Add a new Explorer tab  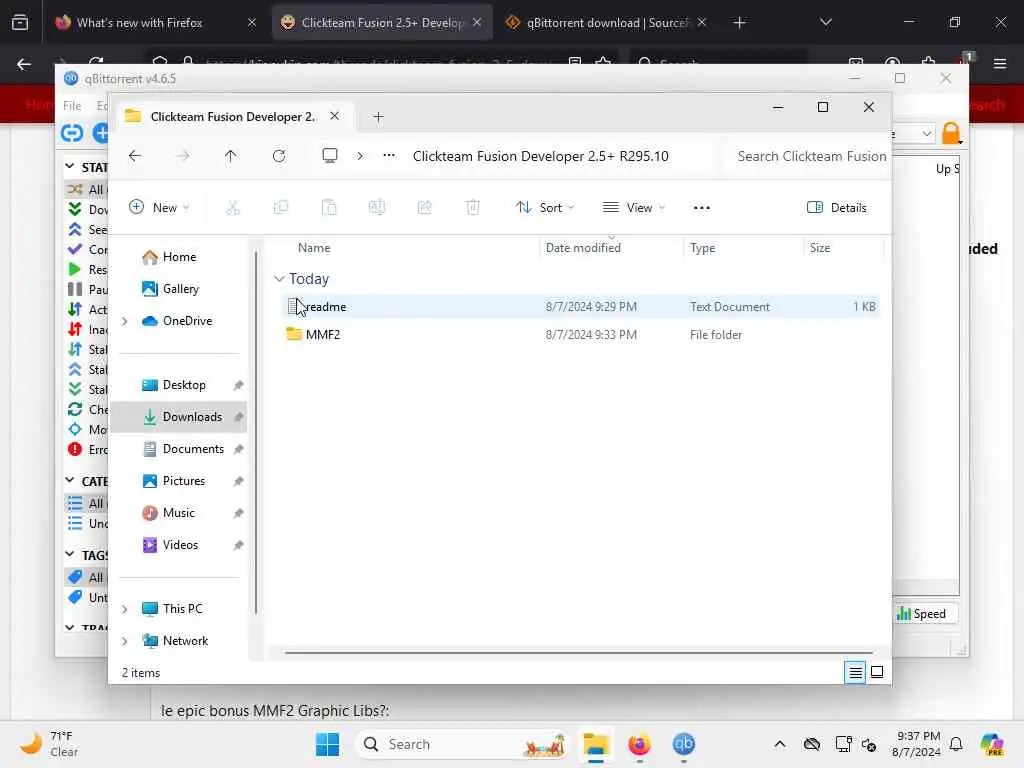click(378, 117)
